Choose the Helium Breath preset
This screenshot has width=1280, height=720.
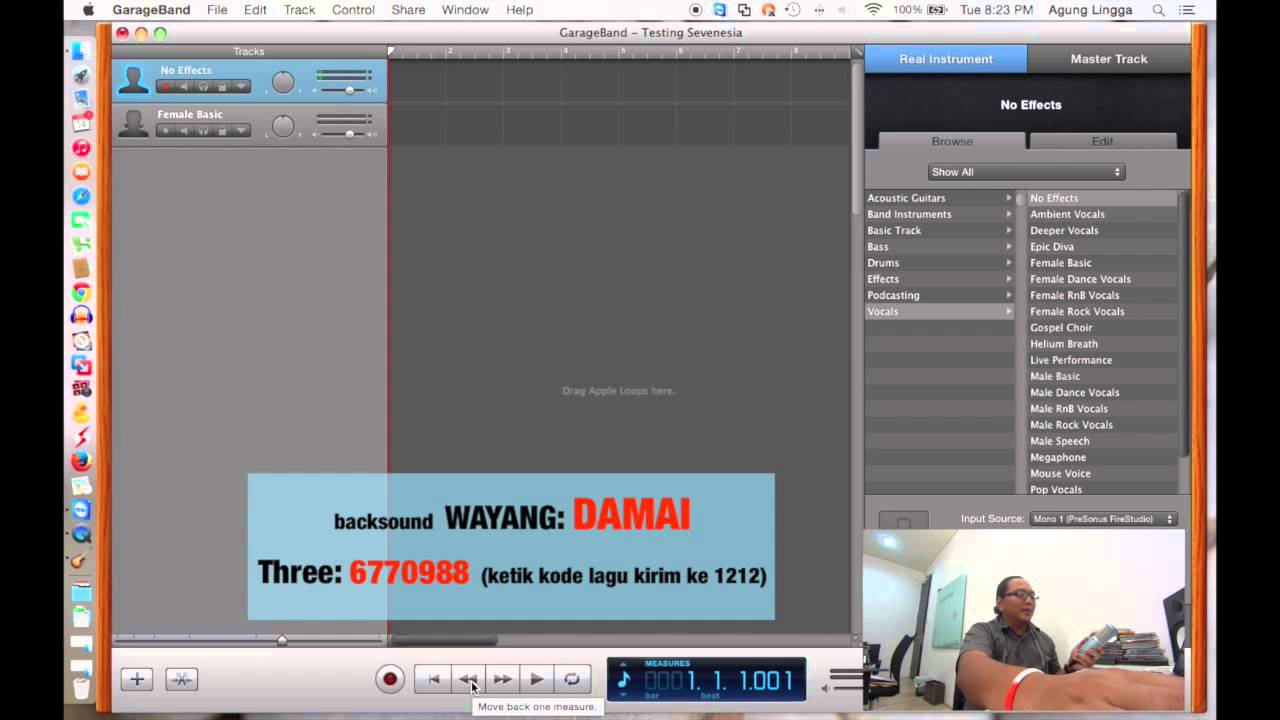click(1063, 344)
